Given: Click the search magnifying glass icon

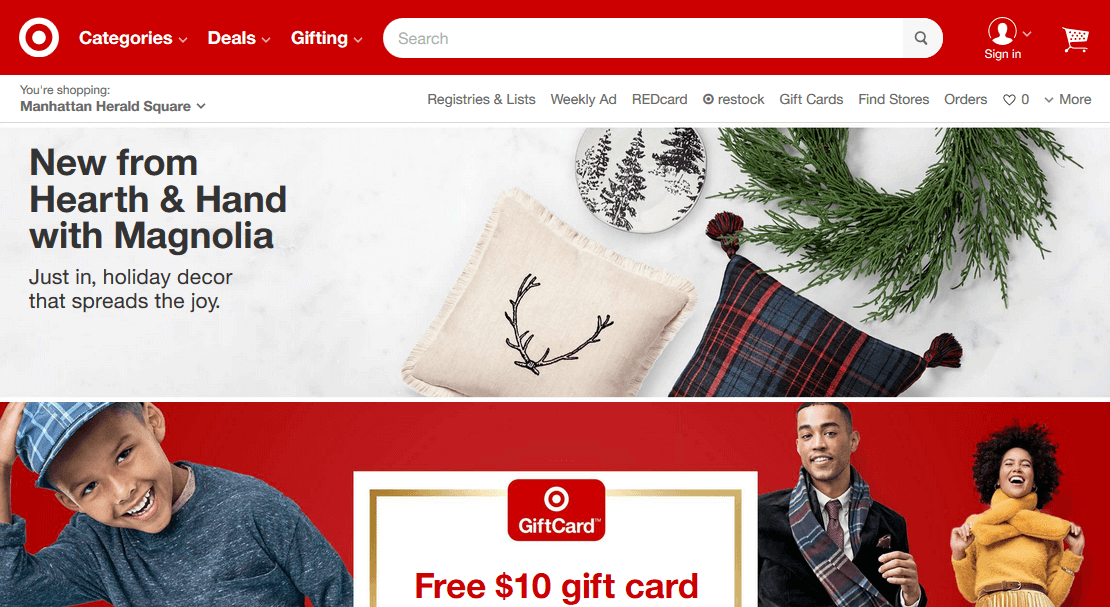Looking at the screenshot, I should 921,38.
